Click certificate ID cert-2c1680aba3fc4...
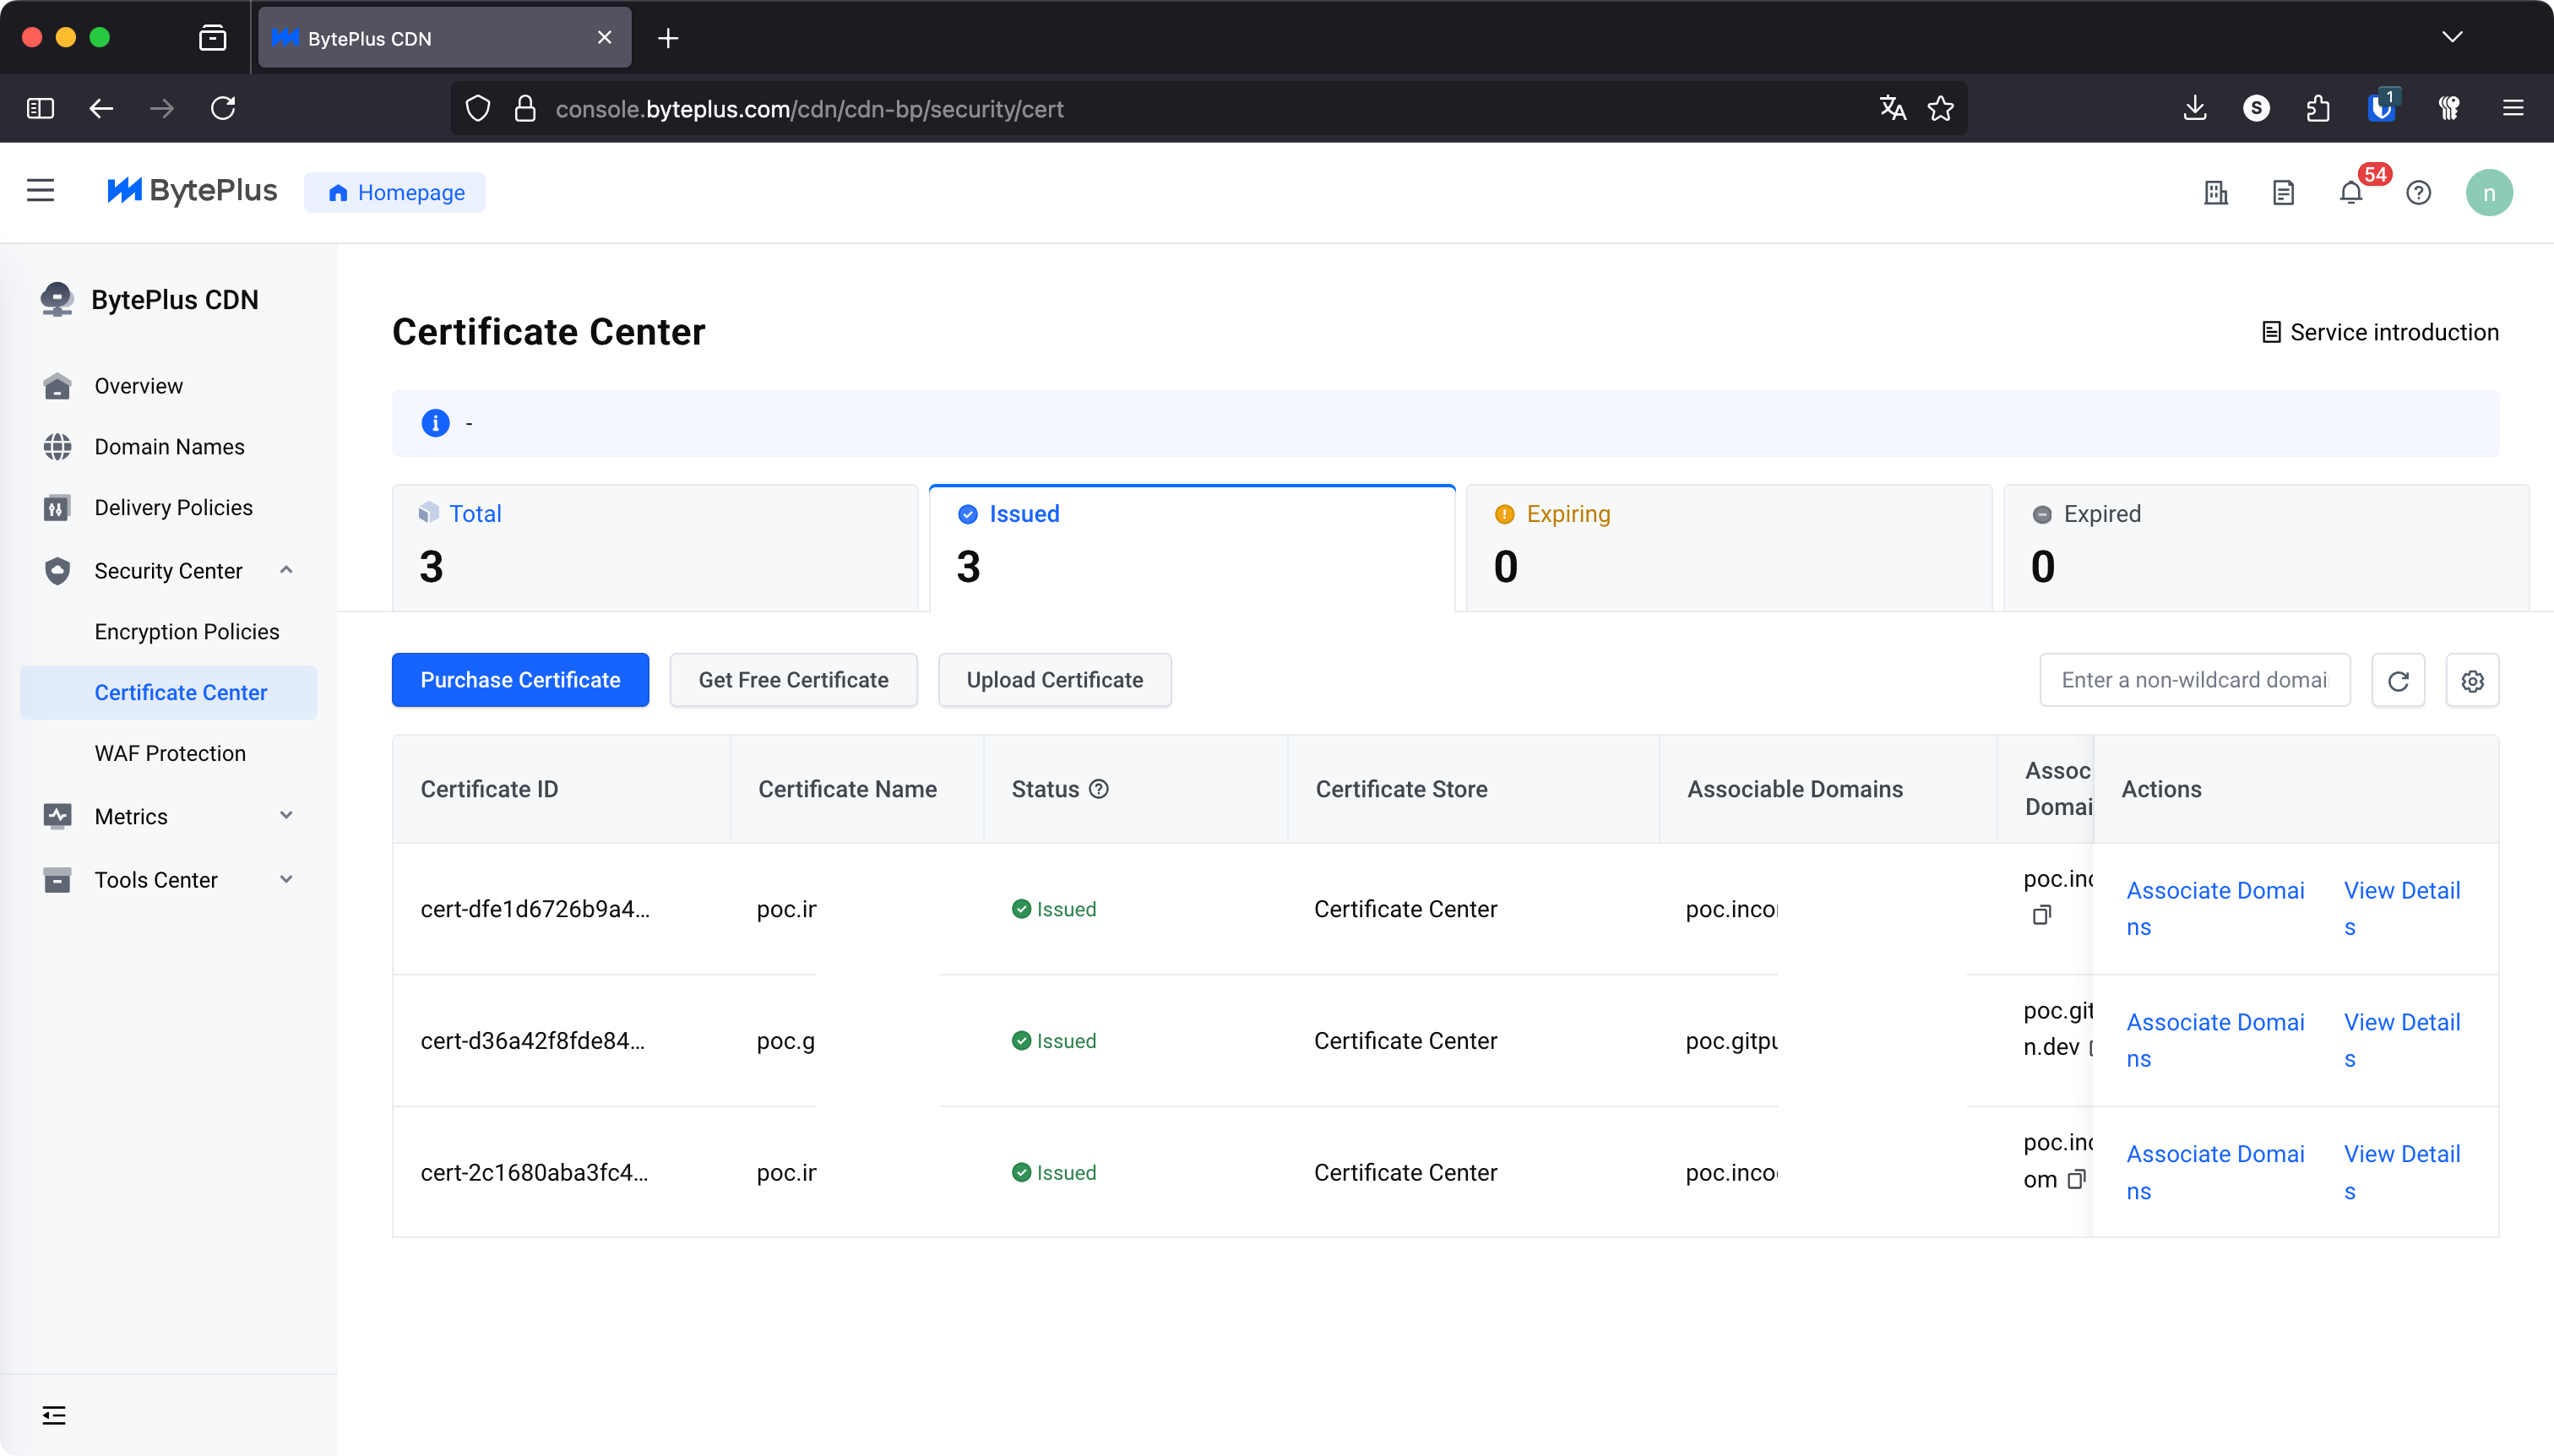 click(535, 1173)
